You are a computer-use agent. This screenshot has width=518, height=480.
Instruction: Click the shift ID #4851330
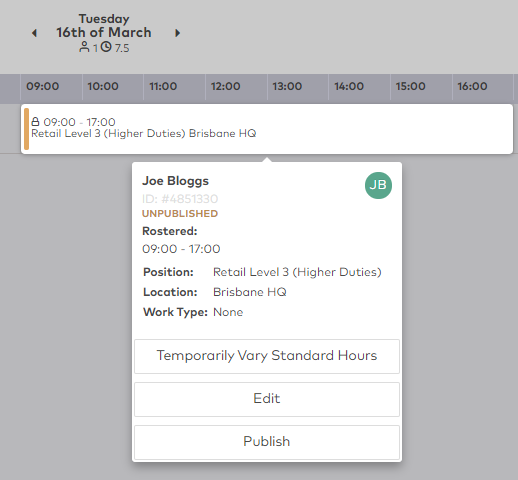pos(180,199)
